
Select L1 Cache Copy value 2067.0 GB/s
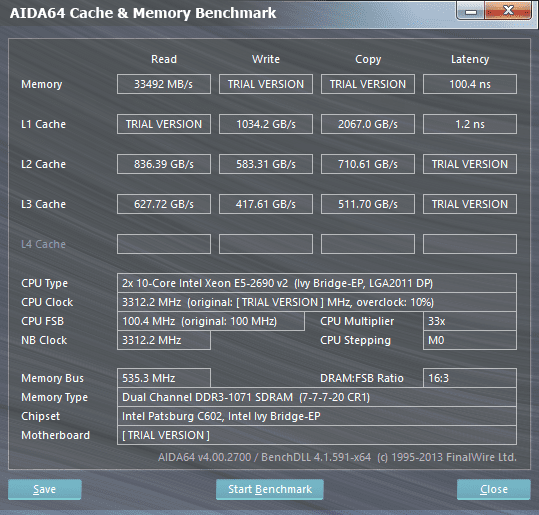(x=368, y=124)
